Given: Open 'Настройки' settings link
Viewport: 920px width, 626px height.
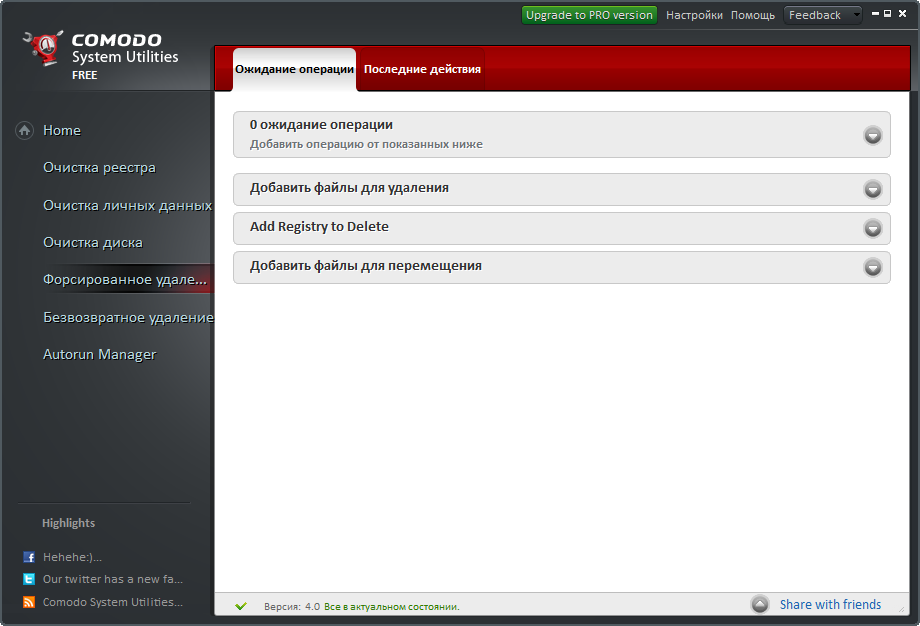Looking at the screenshot, I should coord(694,15).
